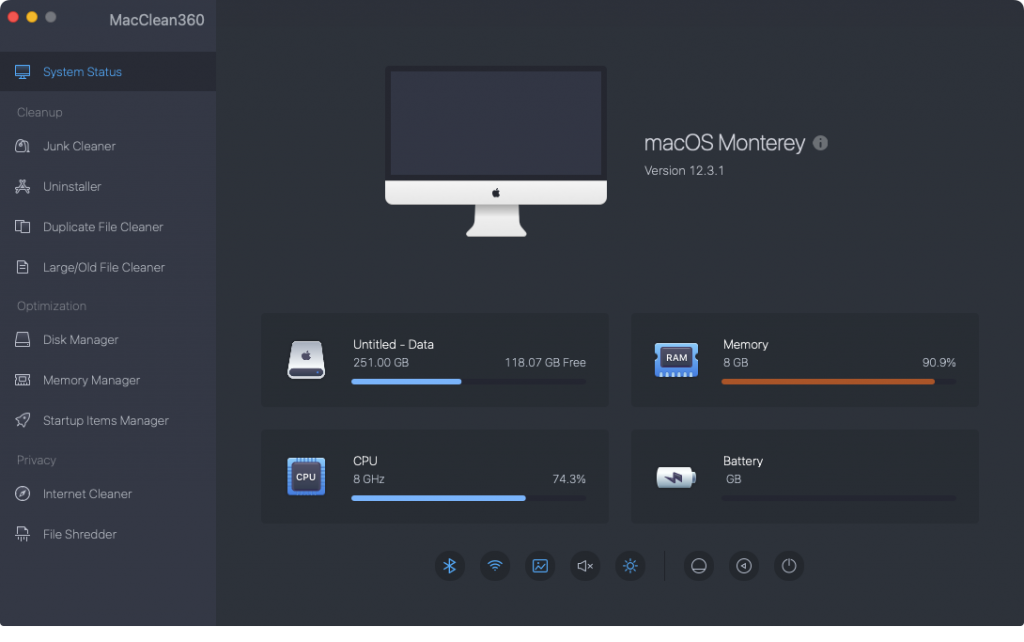Click the 118.07 GB Free value
The image size is (1024, 642).
click(545, 362)
